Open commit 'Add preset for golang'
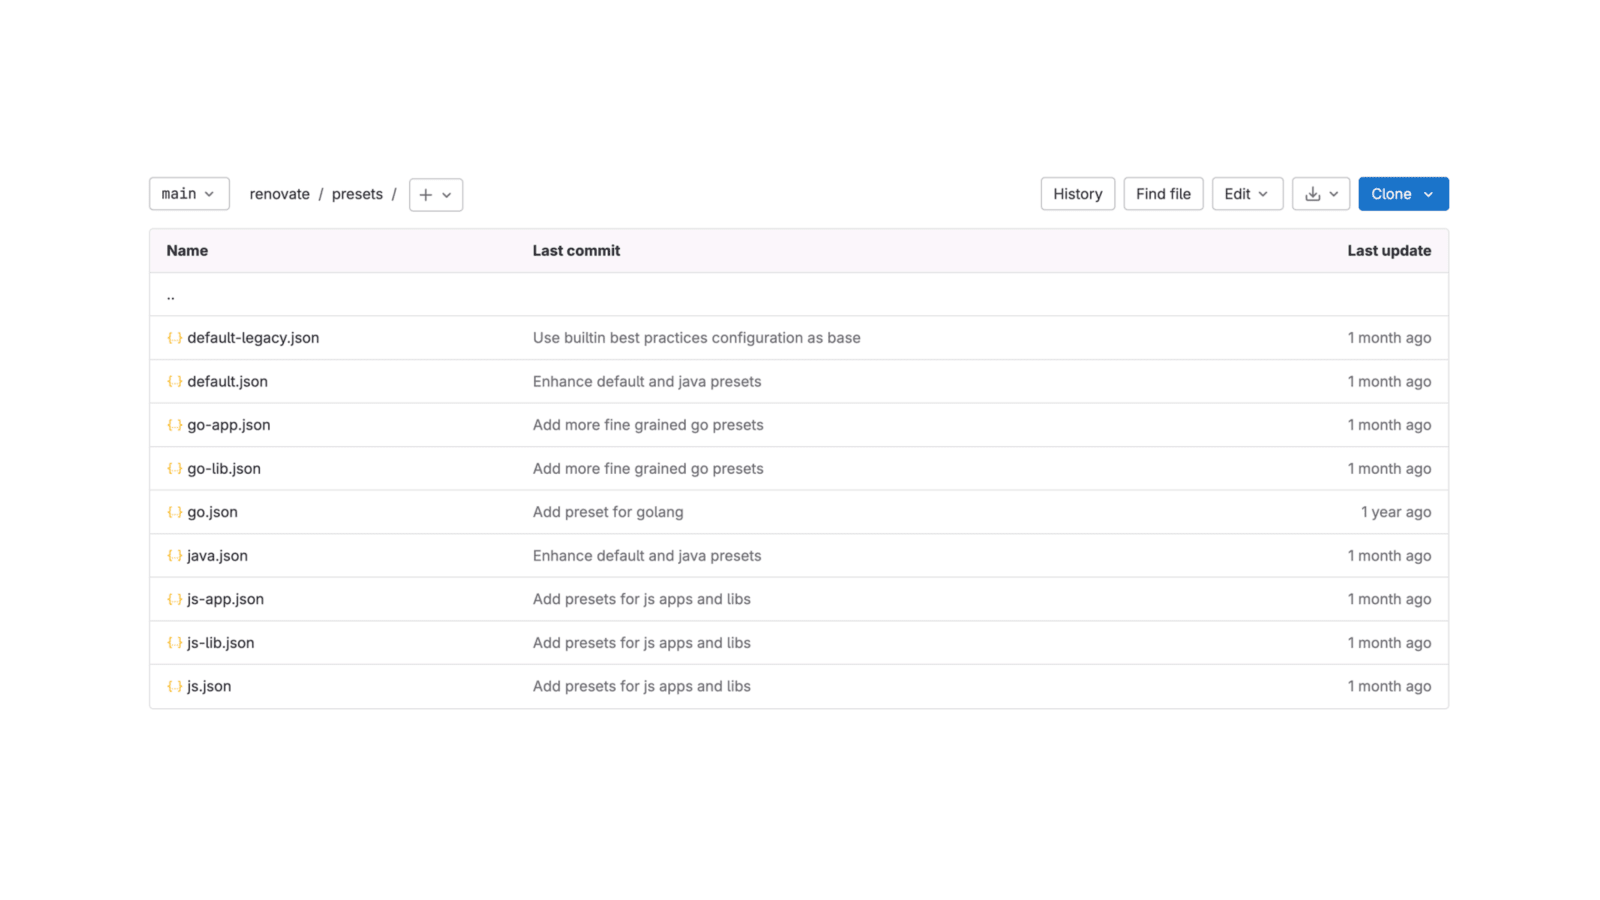Viewport: 1600px width, 900px height. pyautogui.click(x=608, y=512)
